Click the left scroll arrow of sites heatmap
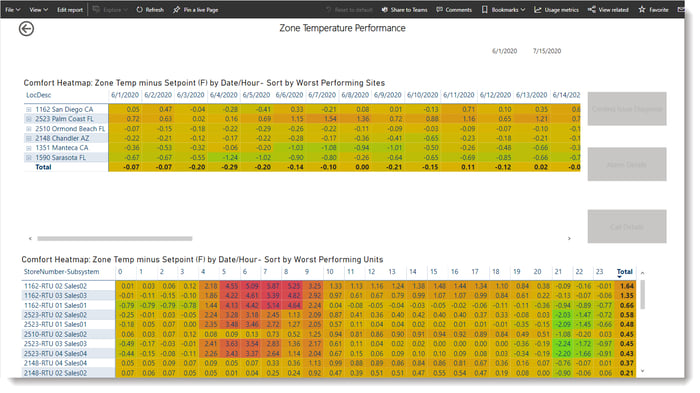The height and width of the screenshot is (393, 700). [x=30, y=238]
